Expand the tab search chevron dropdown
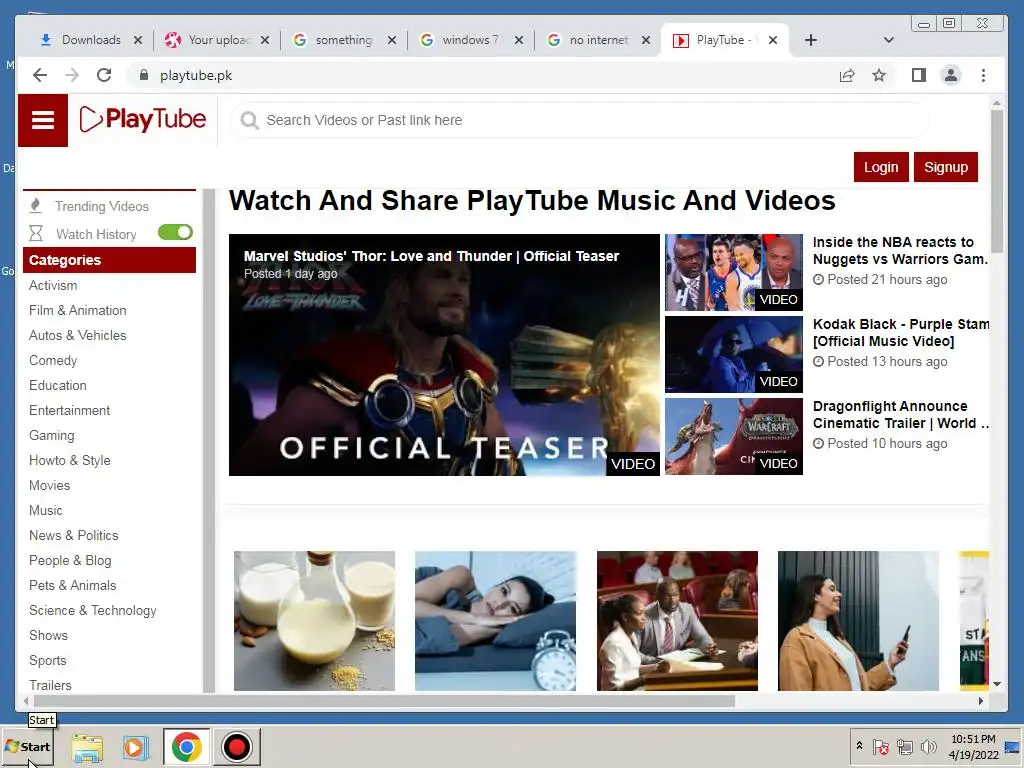Viewport: 1024px width, 768px height. (888, 40)
